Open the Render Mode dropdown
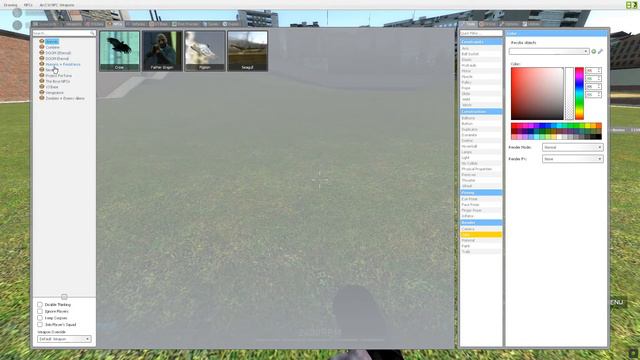Image resolution: width=640 pixels, height=360 pixels. pos(573,147)
